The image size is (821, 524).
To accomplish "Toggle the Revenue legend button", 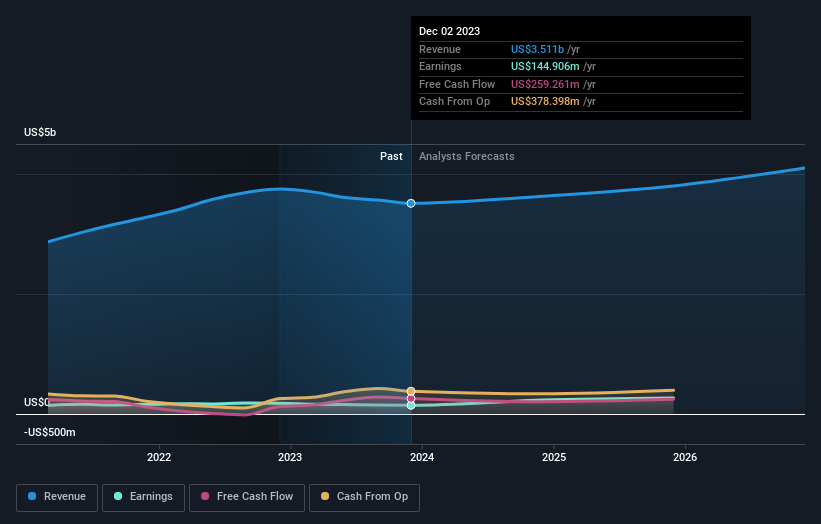I will [x=57, y=497].
